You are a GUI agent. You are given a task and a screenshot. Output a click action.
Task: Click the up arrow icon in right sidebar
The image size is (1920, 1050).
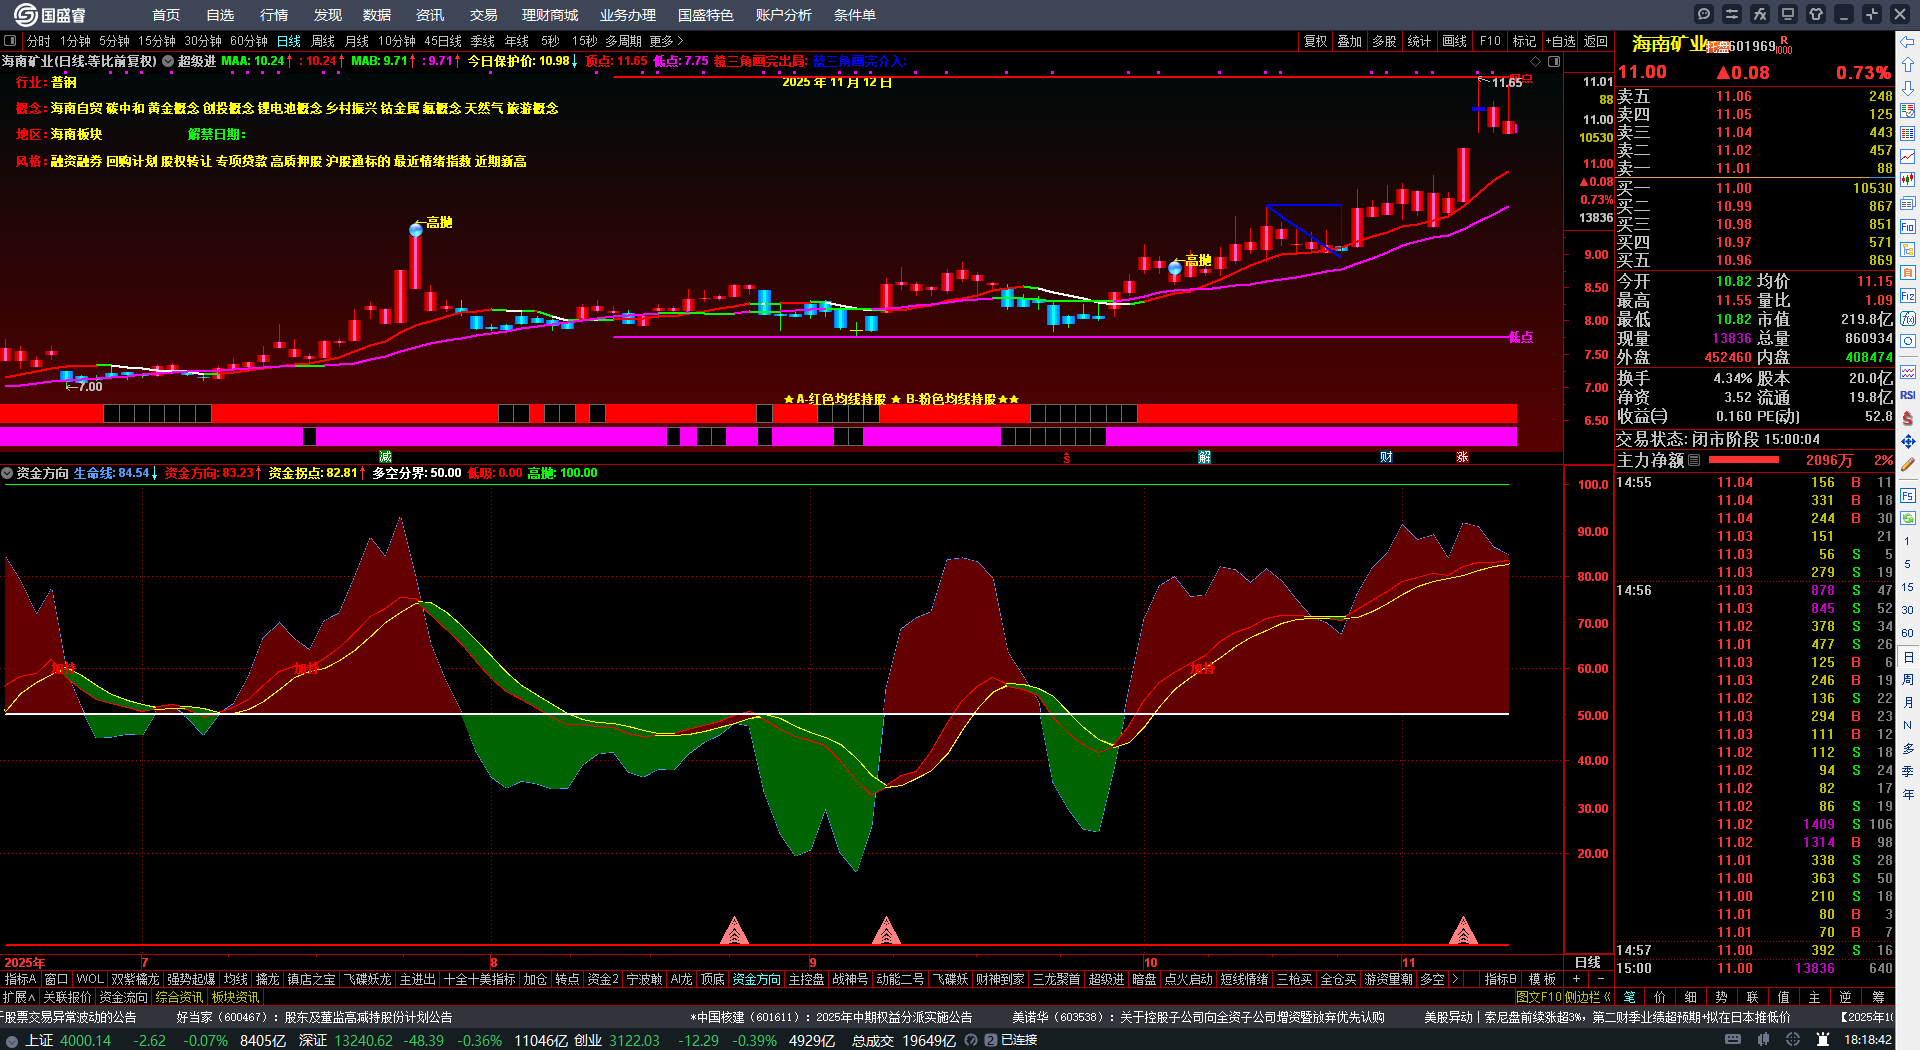[1908, 64]
